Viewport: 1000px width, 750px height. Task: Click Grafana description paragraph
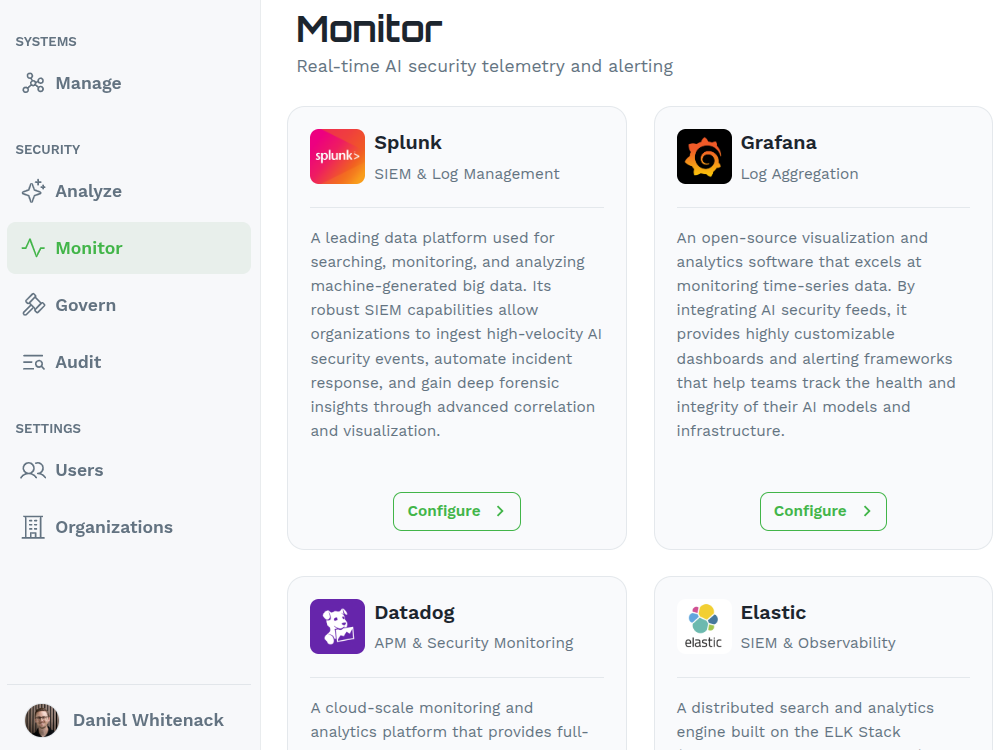click(x=816, y=334)
